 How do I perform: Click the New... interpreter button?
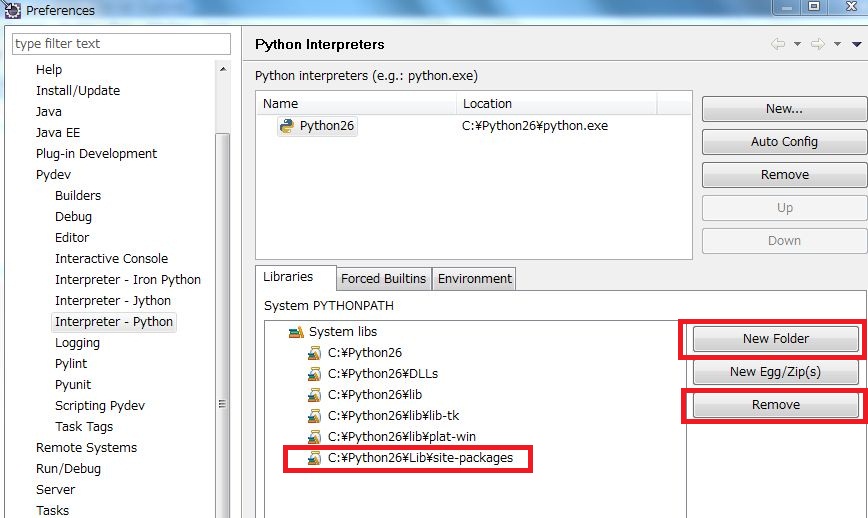tap(784, 109)
